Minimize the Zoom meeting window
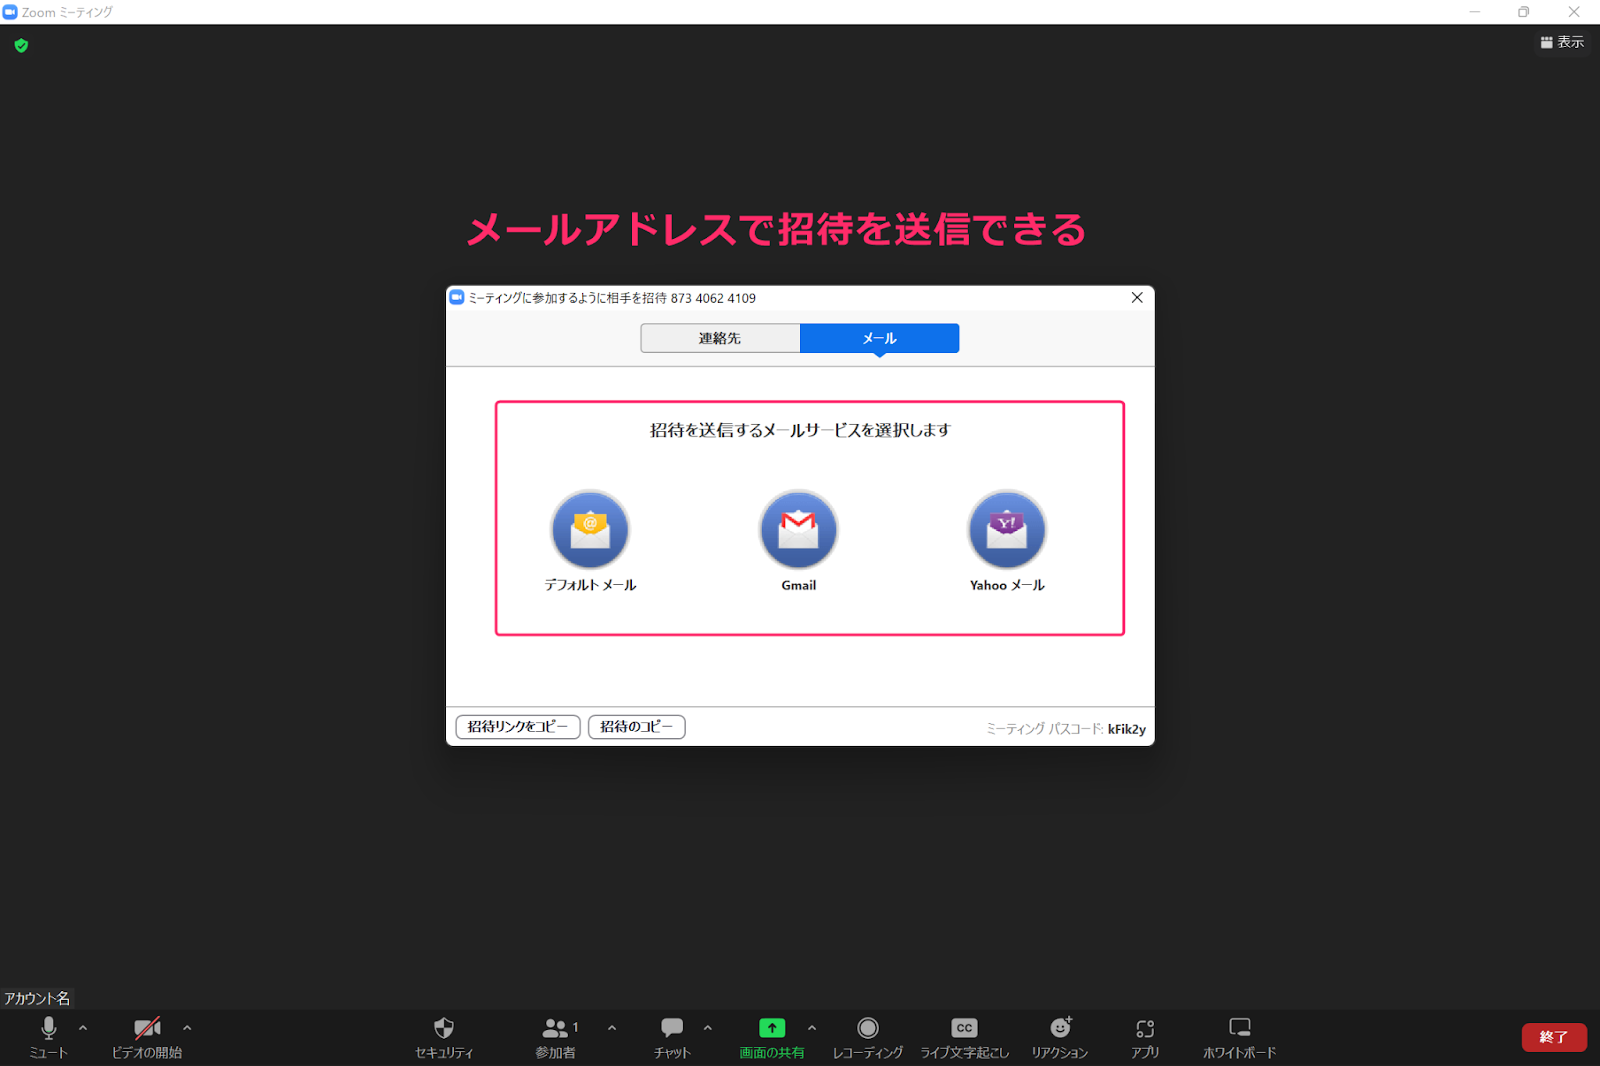This screenshot has width=1600, height=1066. (1475, 12)
